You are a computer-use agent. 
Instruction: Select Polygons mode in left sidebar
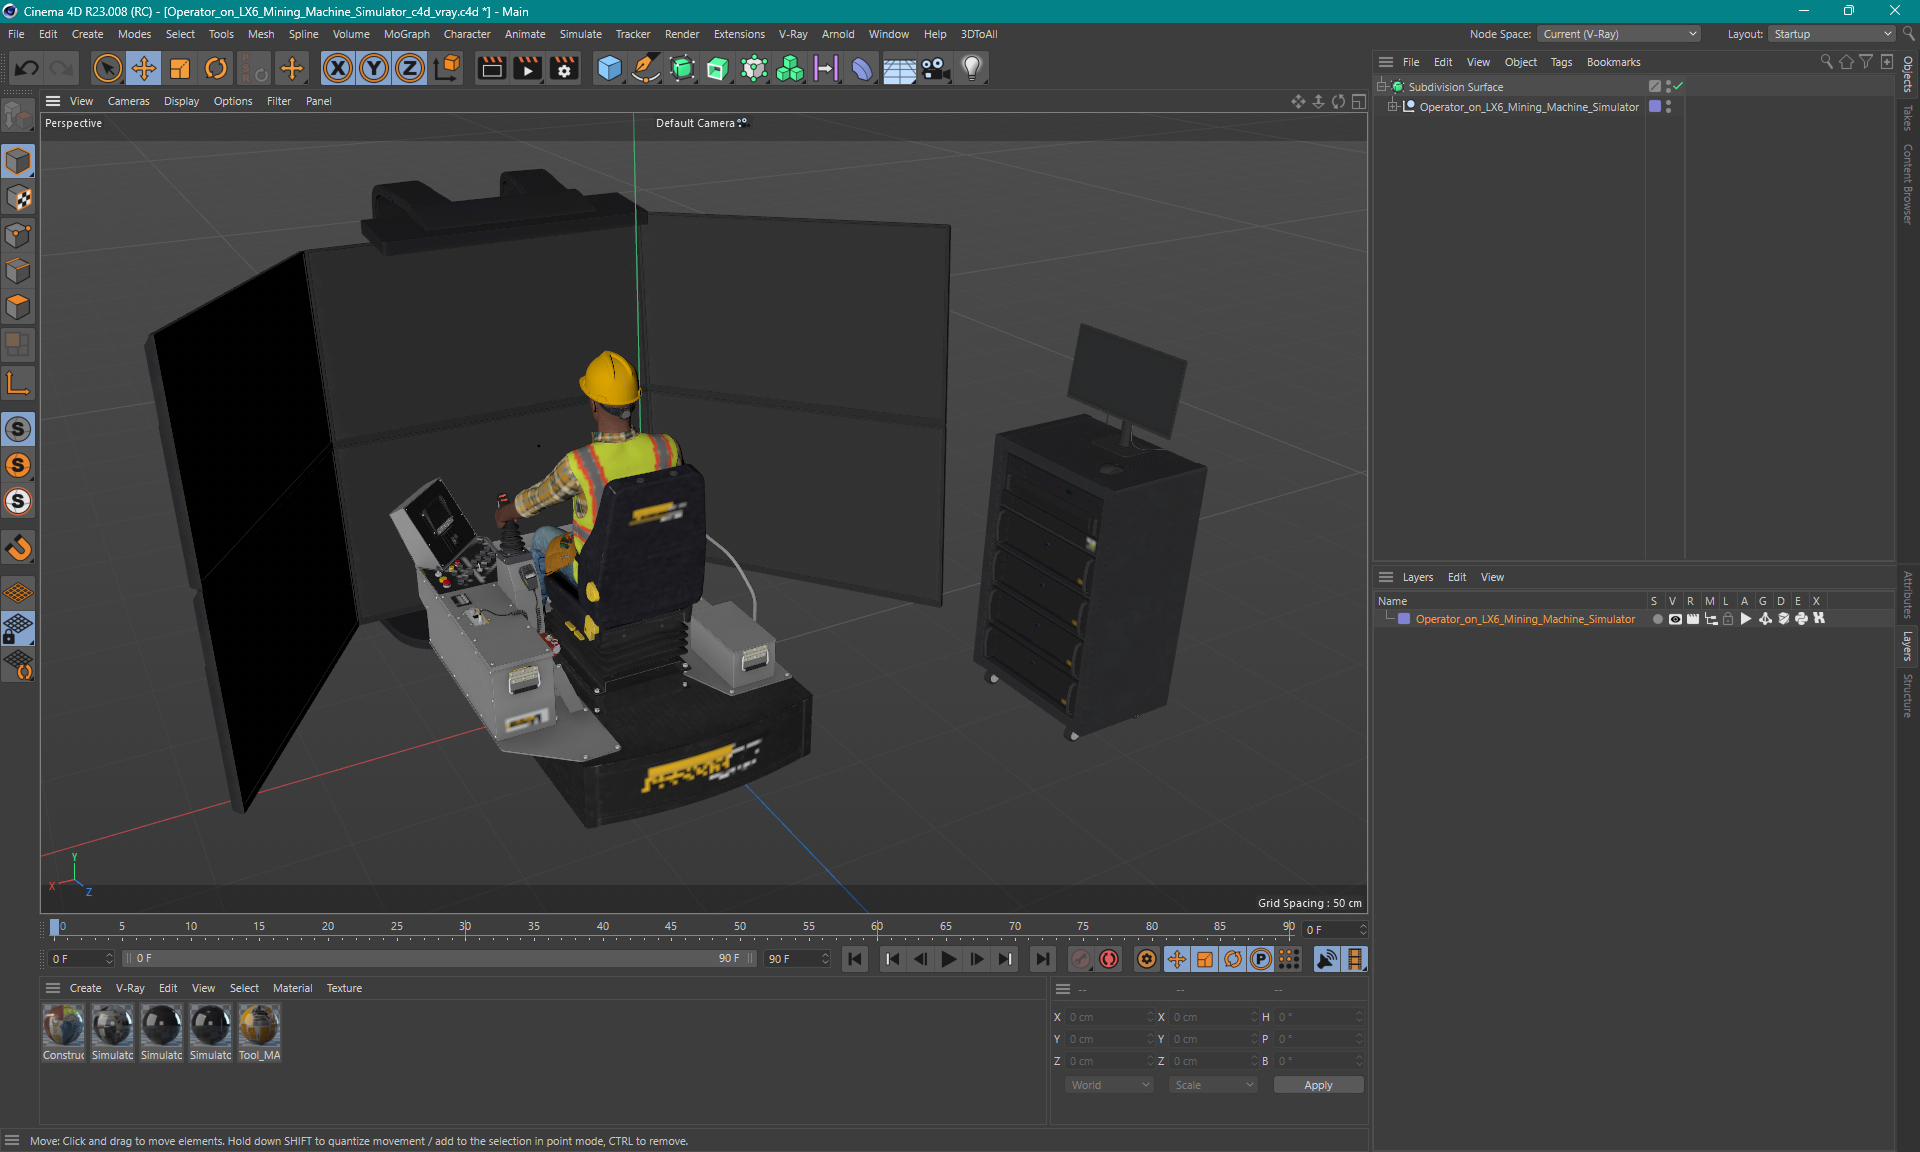point(18,307)
